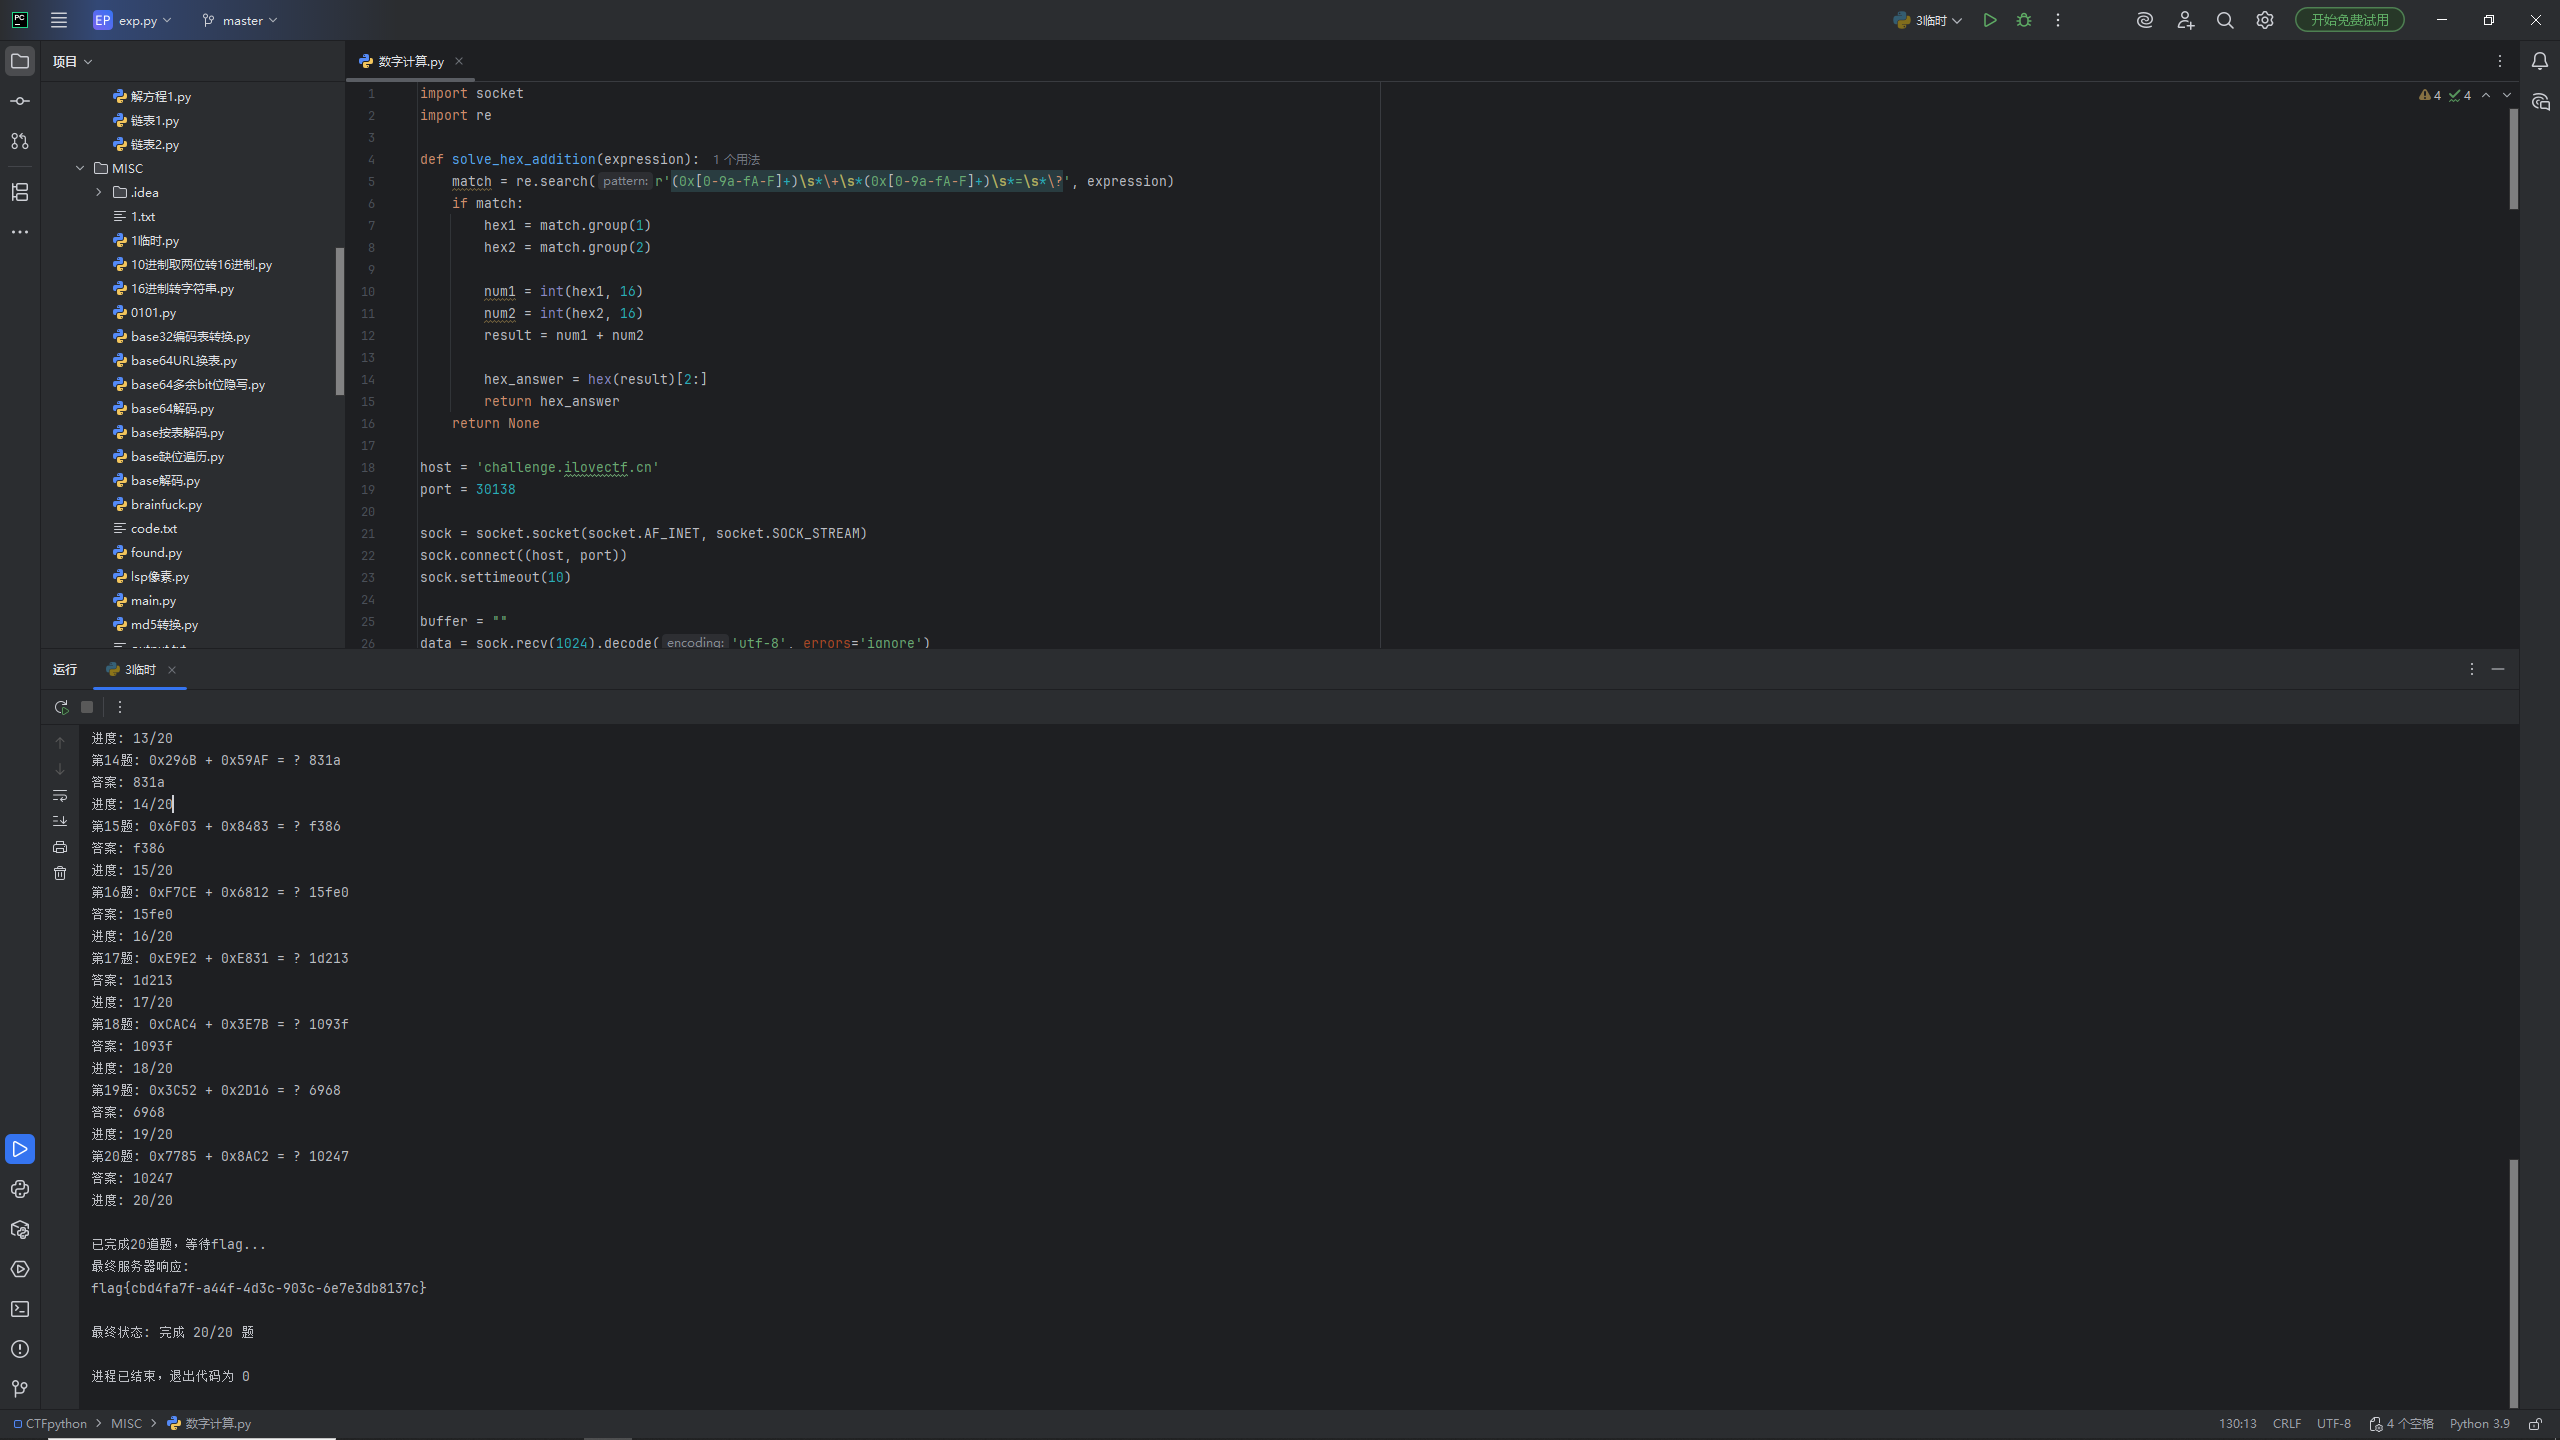Open the master branch dropdown
Viewport: 2560px width, 1440px height.
pos(240,20)
